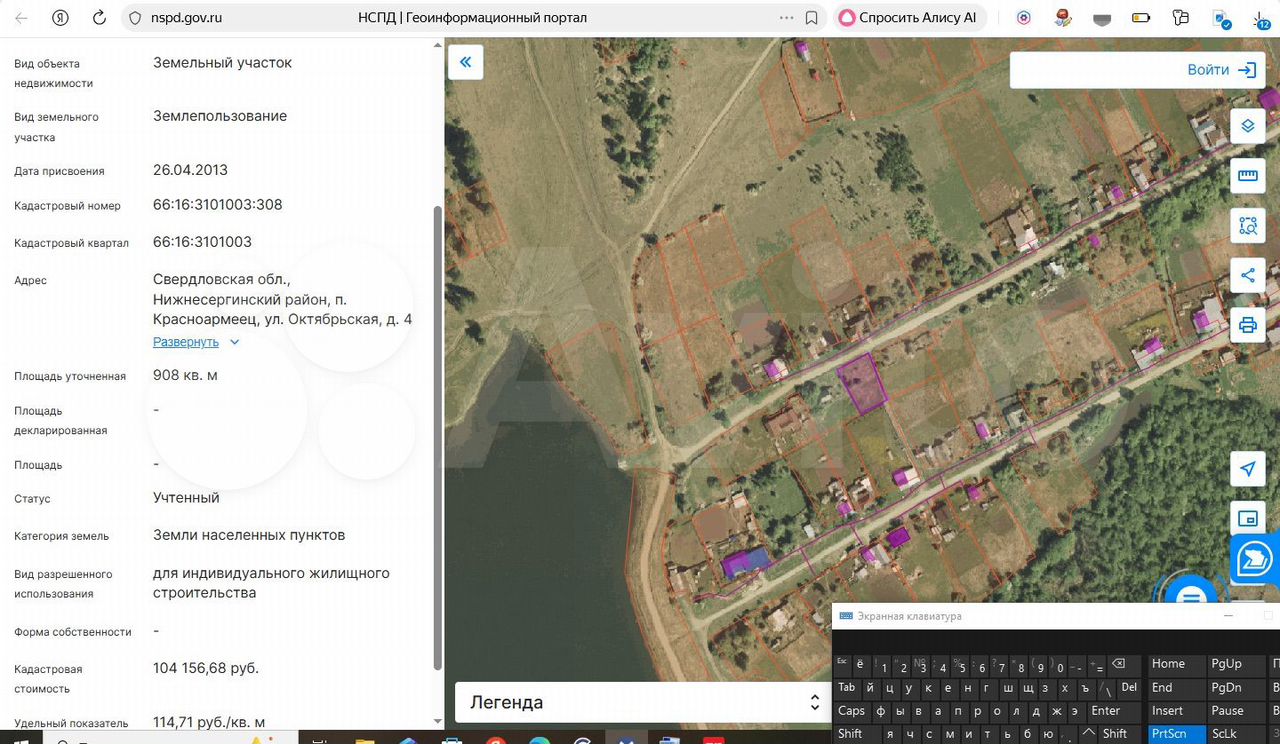Reload the page in browser toolbar

coord(99,18)
